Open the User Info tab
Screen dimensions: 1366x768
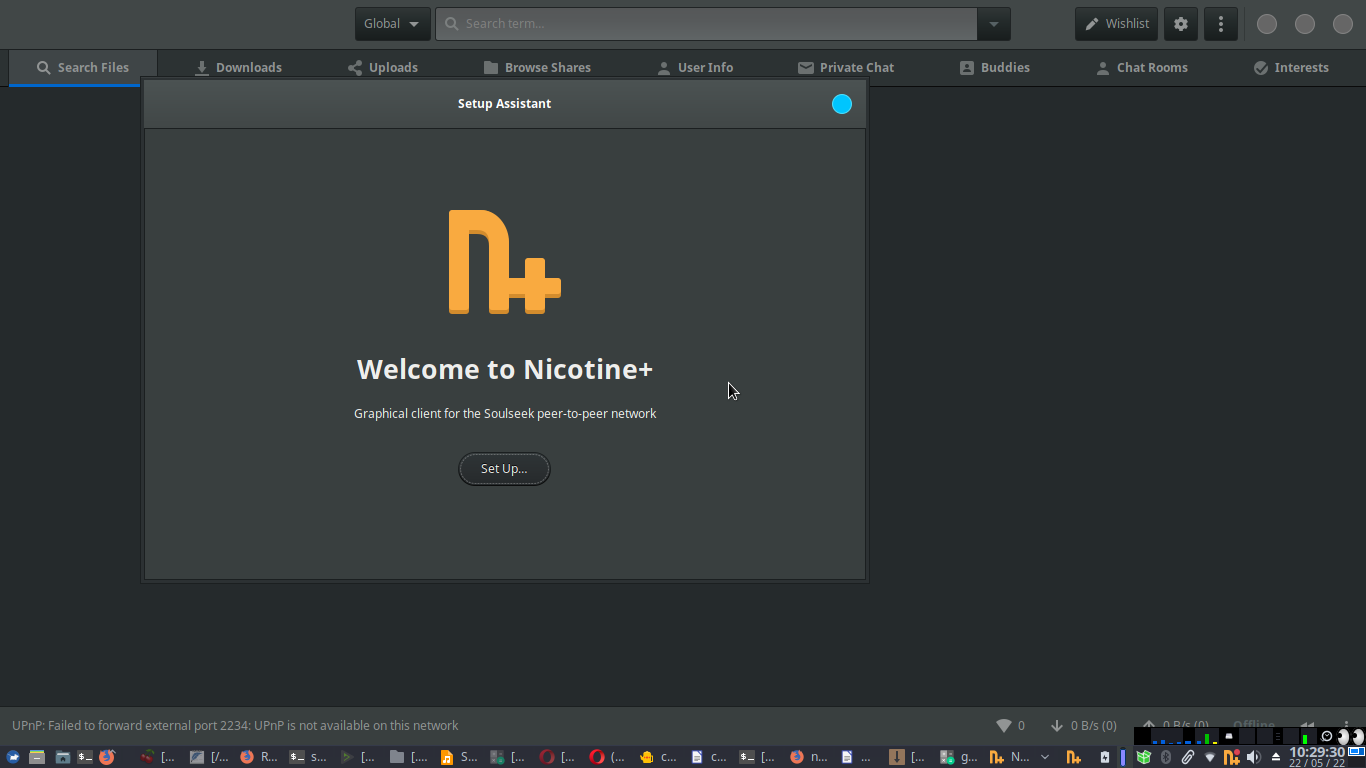(x=695, y=68)
